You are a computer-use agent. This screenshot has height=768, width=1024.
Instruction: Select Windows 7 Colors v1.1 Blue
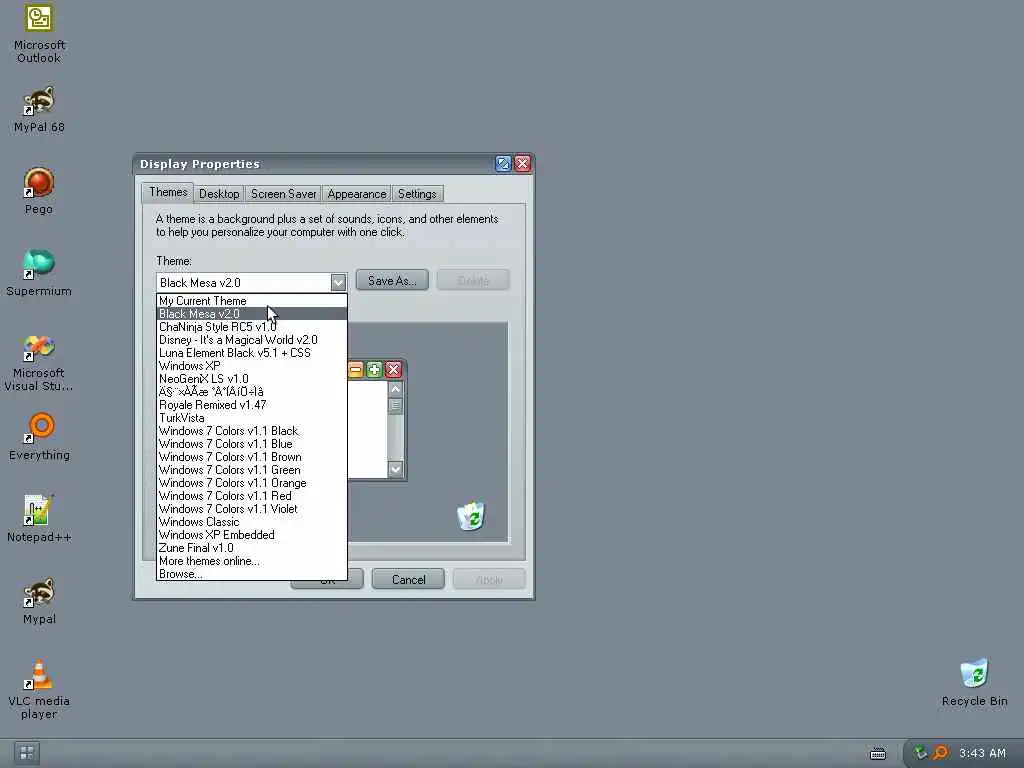[252, 444]
